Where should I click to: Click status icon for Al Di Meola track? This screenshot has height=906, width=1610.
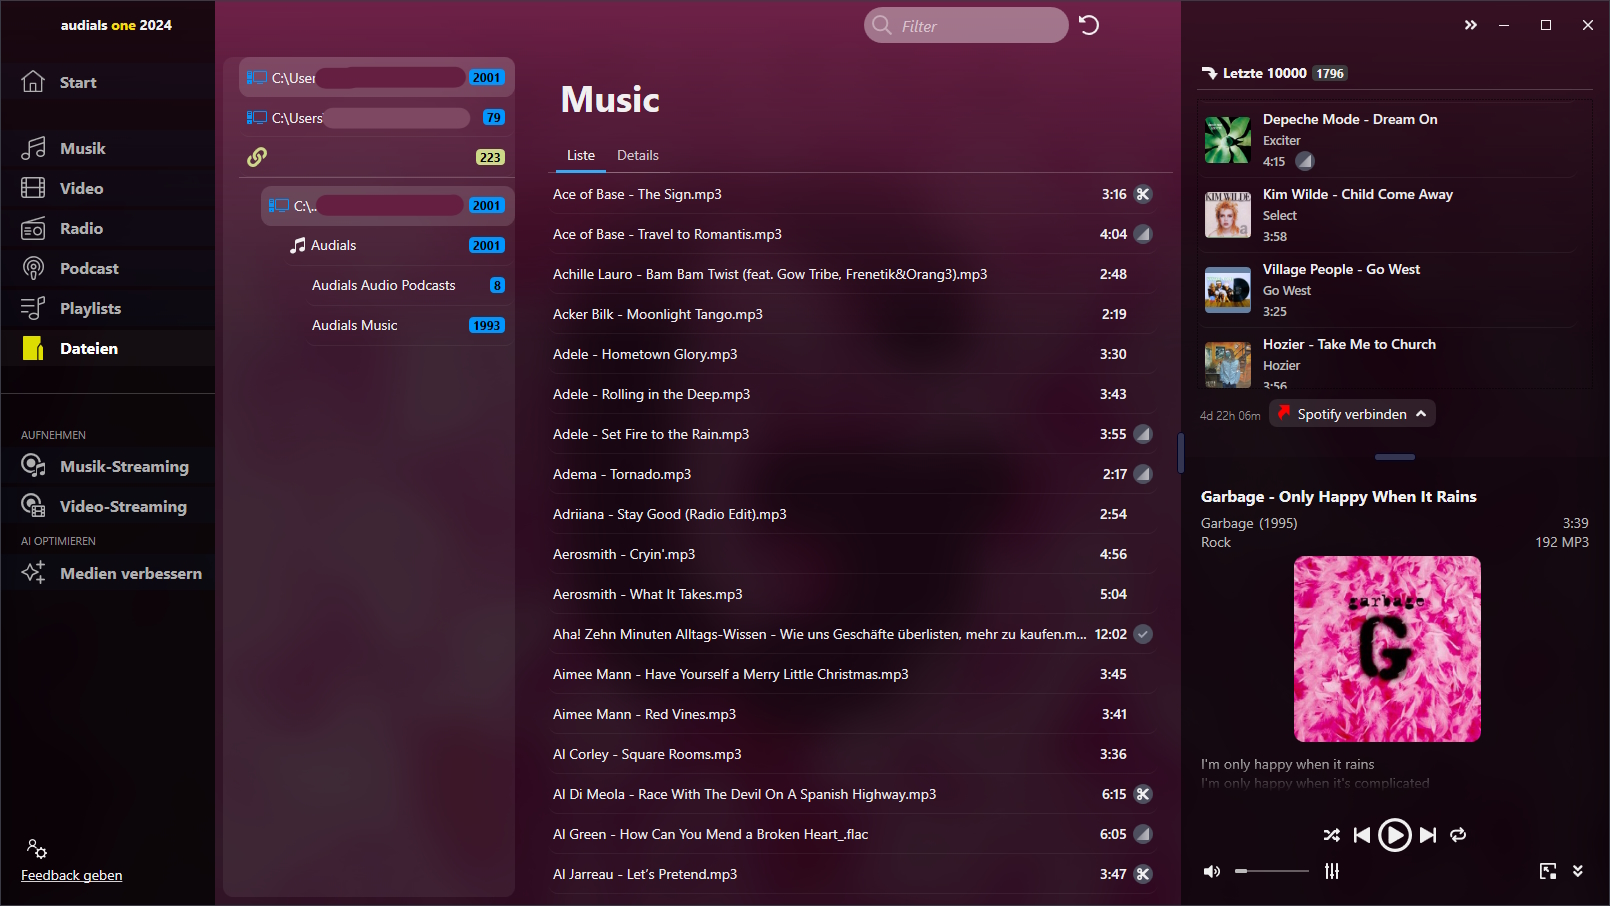point(1143,794)
